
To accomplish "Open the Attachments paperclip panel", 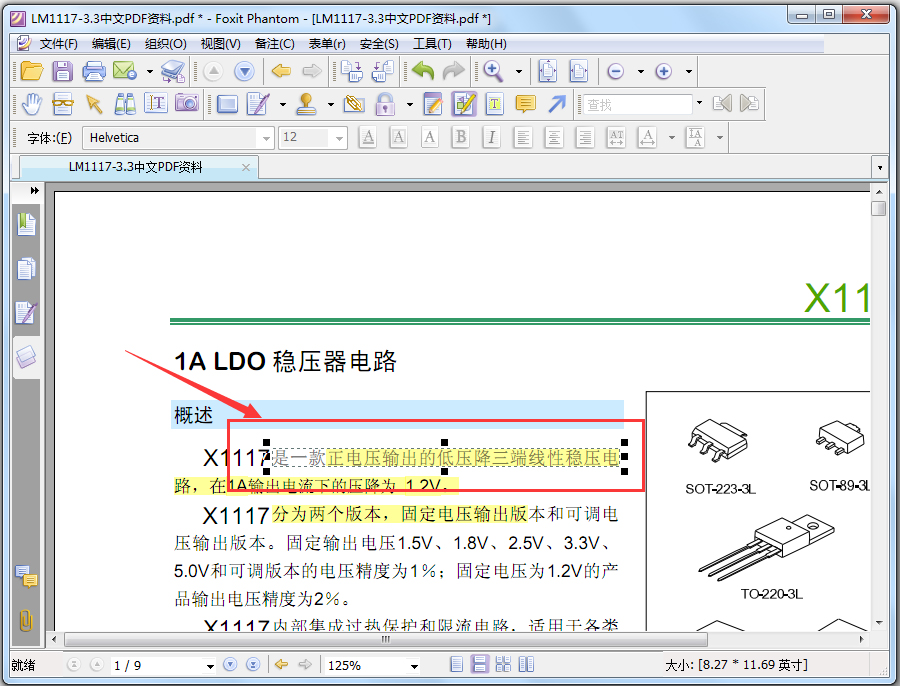I will click(x=26, y=620).
